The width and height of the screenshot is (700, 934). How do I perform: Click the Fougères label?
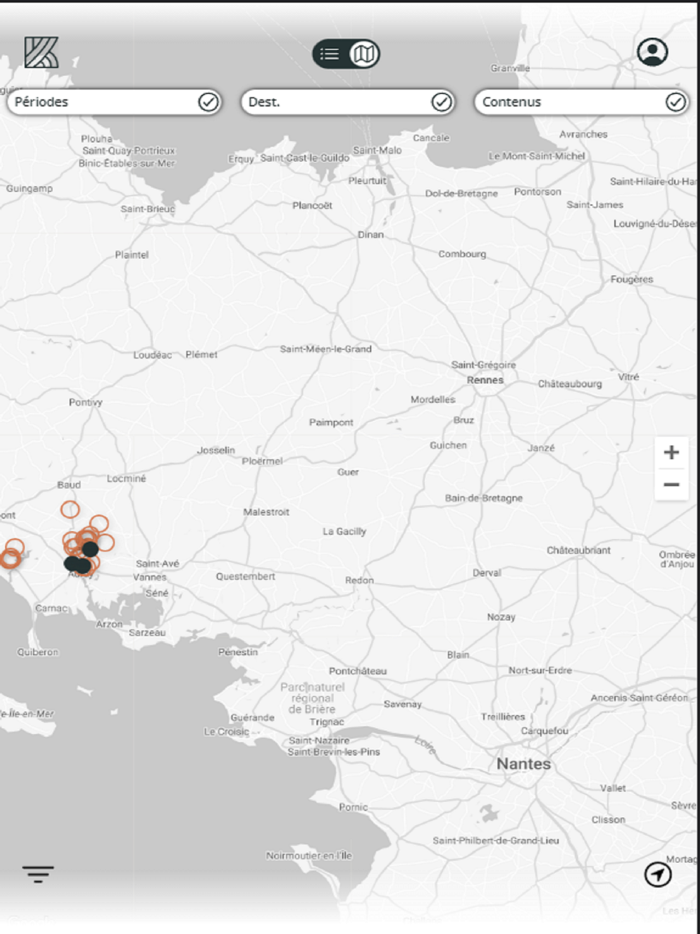(x=631, y=279)
